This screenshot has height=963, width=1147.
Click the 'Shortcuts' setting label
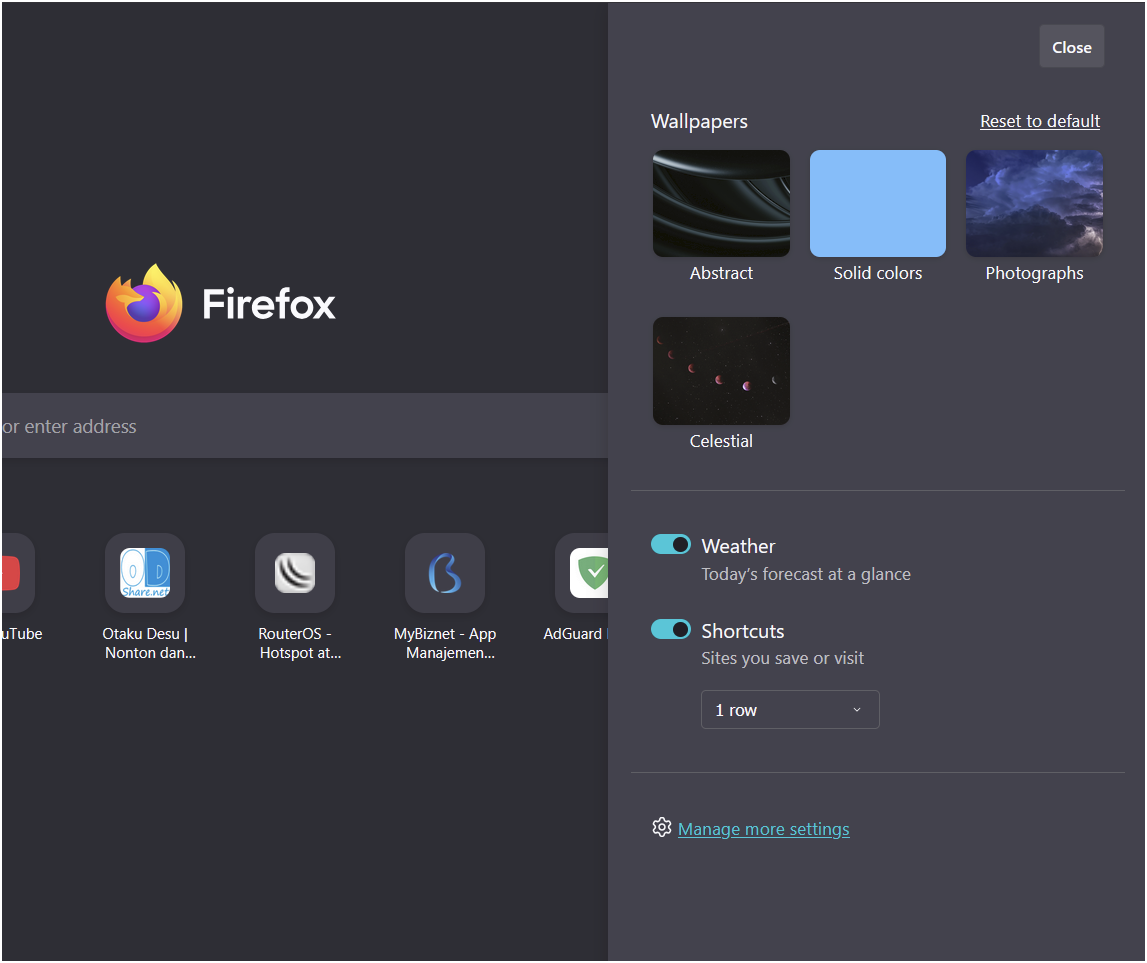[x=742, y=631]
